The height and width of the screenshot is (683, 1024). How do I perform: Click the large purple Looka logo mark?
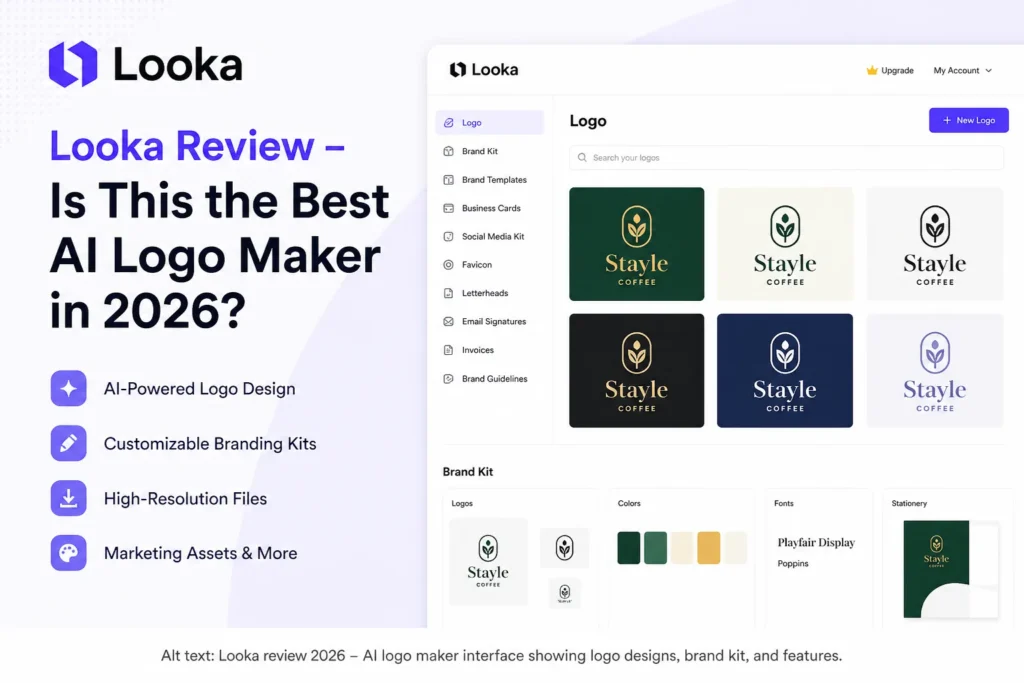(x=73, y=64)
